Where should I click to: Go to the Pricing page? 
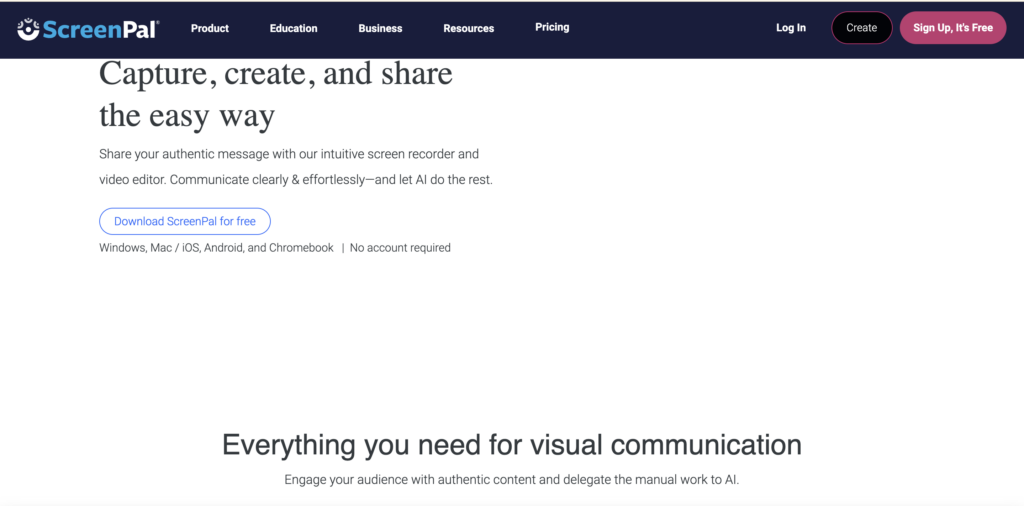click(552, 27)
